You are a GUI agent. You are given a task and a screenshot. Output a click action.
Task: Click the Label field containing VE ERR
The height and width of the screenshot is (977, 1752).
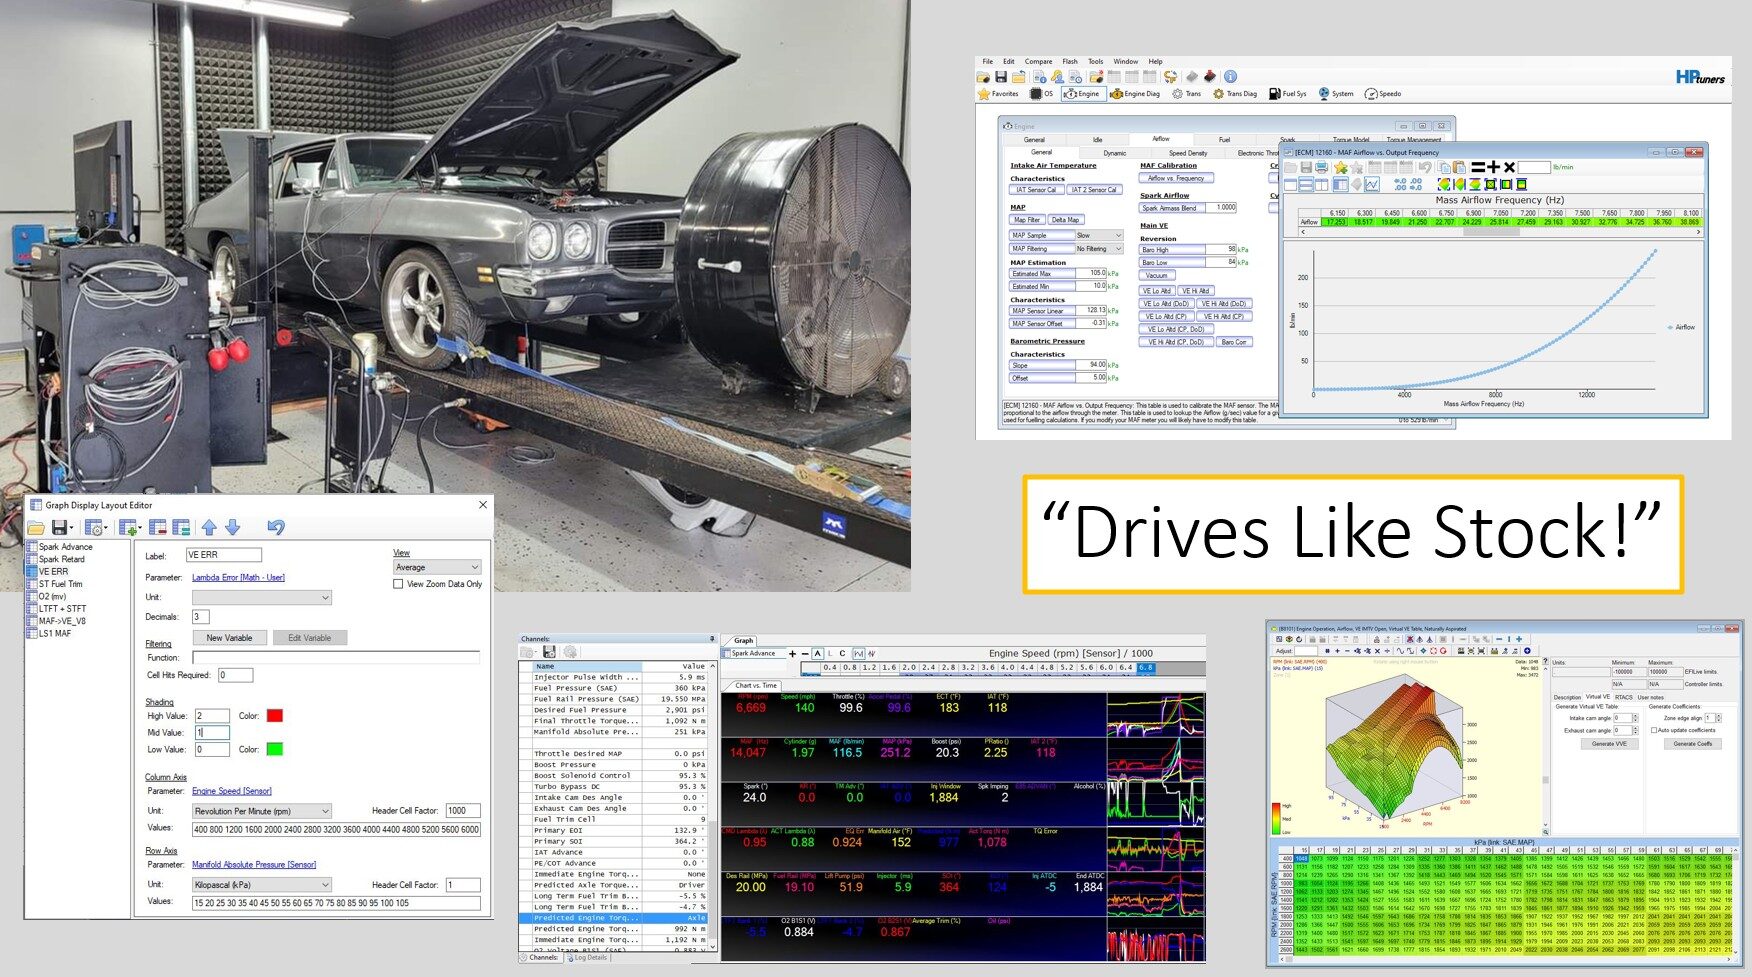pos(224,555)
